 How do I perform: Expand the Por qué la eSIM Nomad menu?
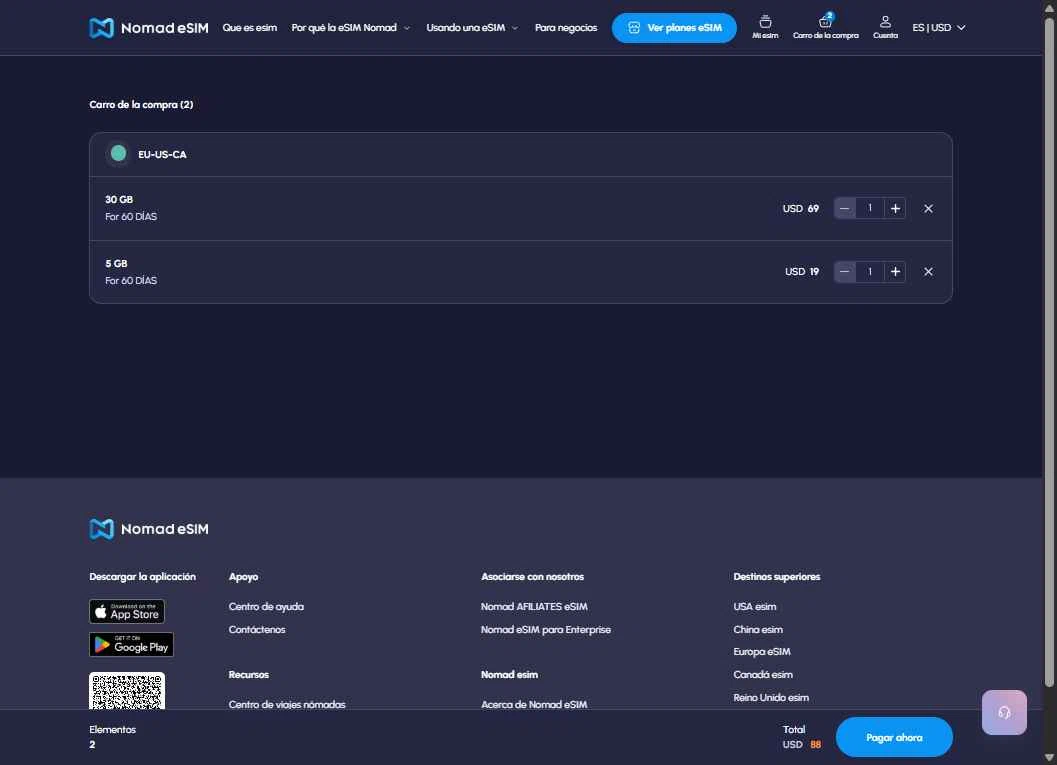[350, 28]
